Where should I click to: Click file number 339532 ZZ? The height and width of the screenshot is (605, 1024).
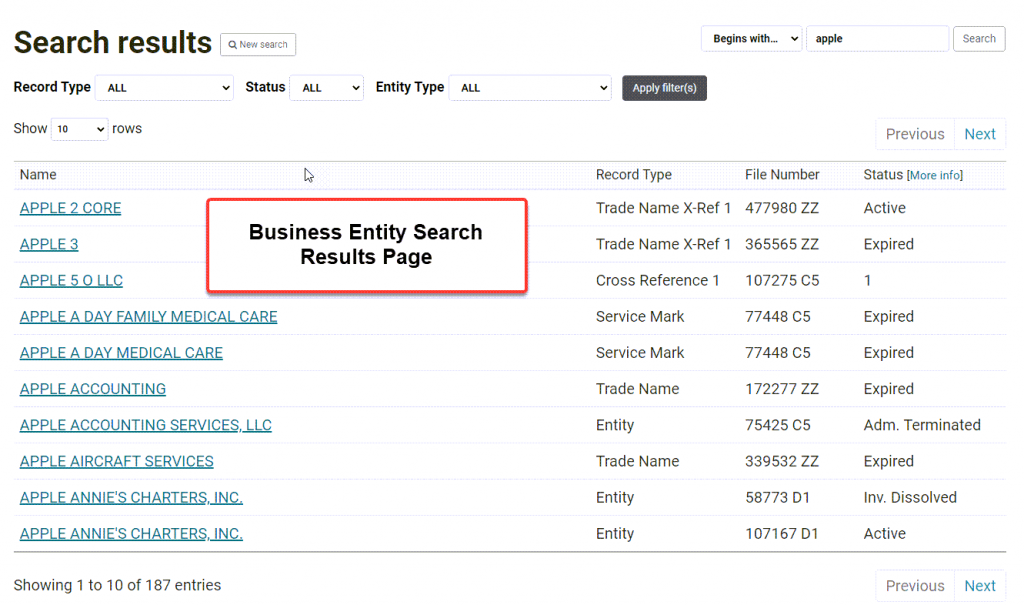(x=782, y=461)
